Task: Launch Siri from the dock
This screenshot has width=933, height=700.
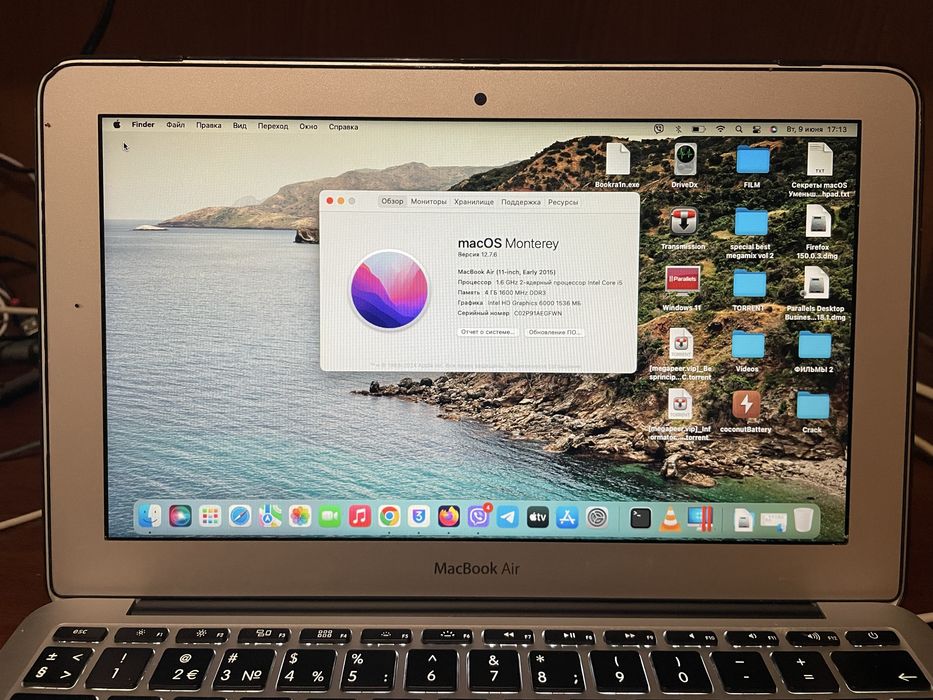Action: coord(180,516)
